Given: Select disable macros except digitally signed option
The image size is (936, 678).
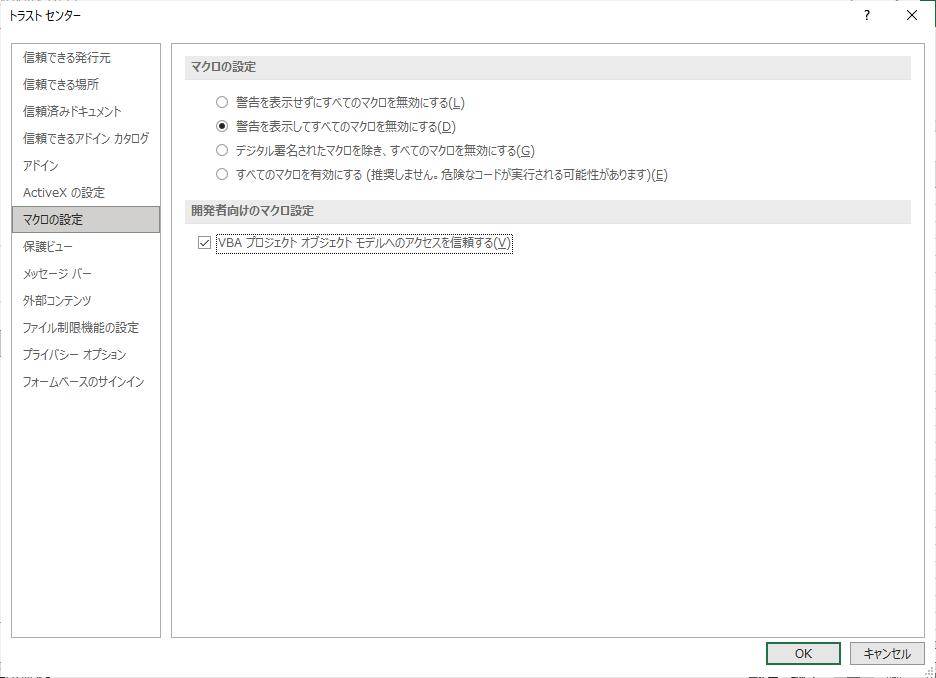Looking at the screenshot, I should click(221, 150).
